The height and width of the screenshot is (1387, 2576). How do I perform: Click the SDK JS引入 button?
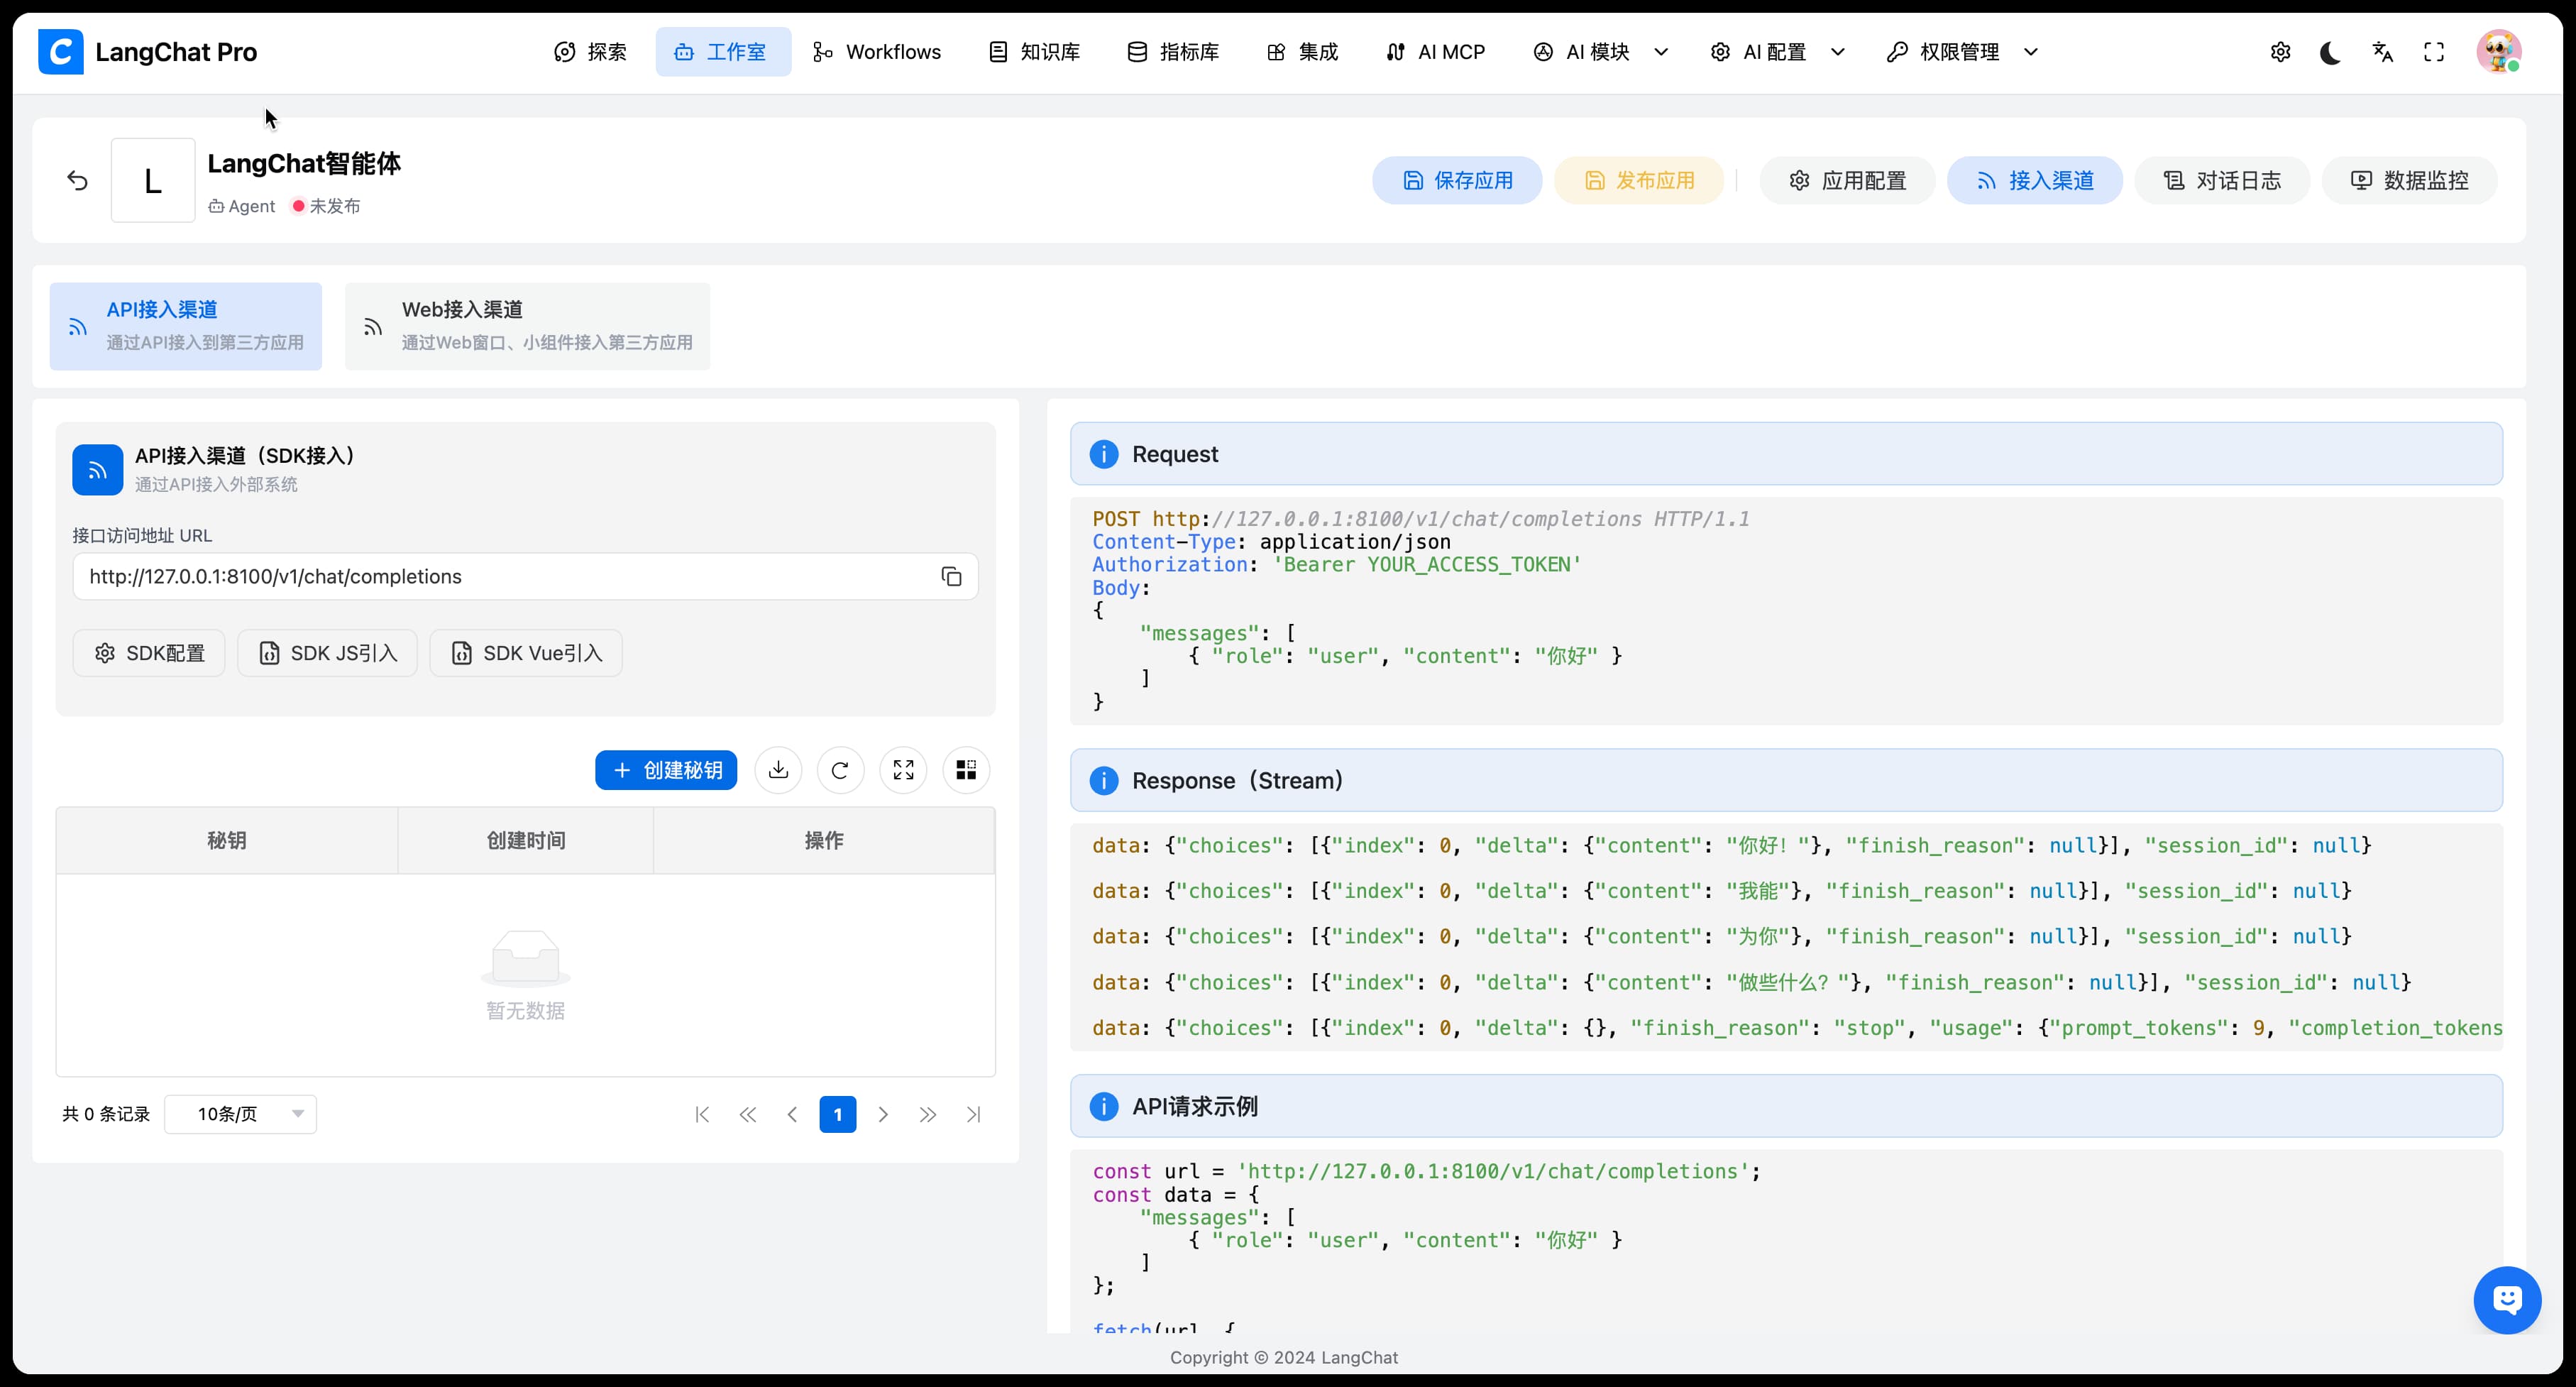coord(327,654)
